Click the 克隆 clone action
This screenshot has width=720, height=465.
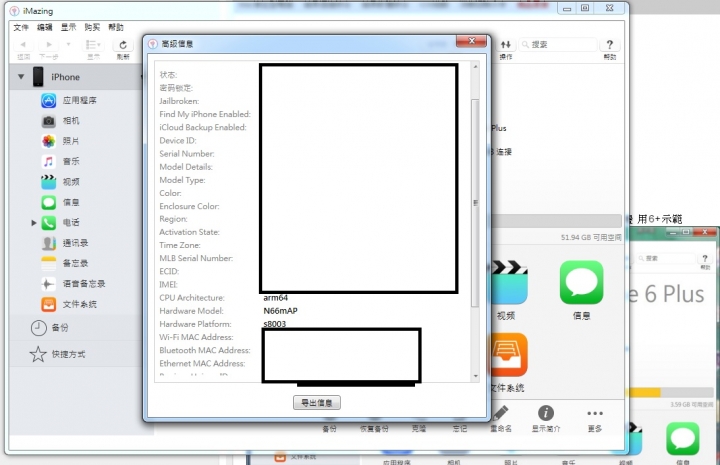click(419, 428)
